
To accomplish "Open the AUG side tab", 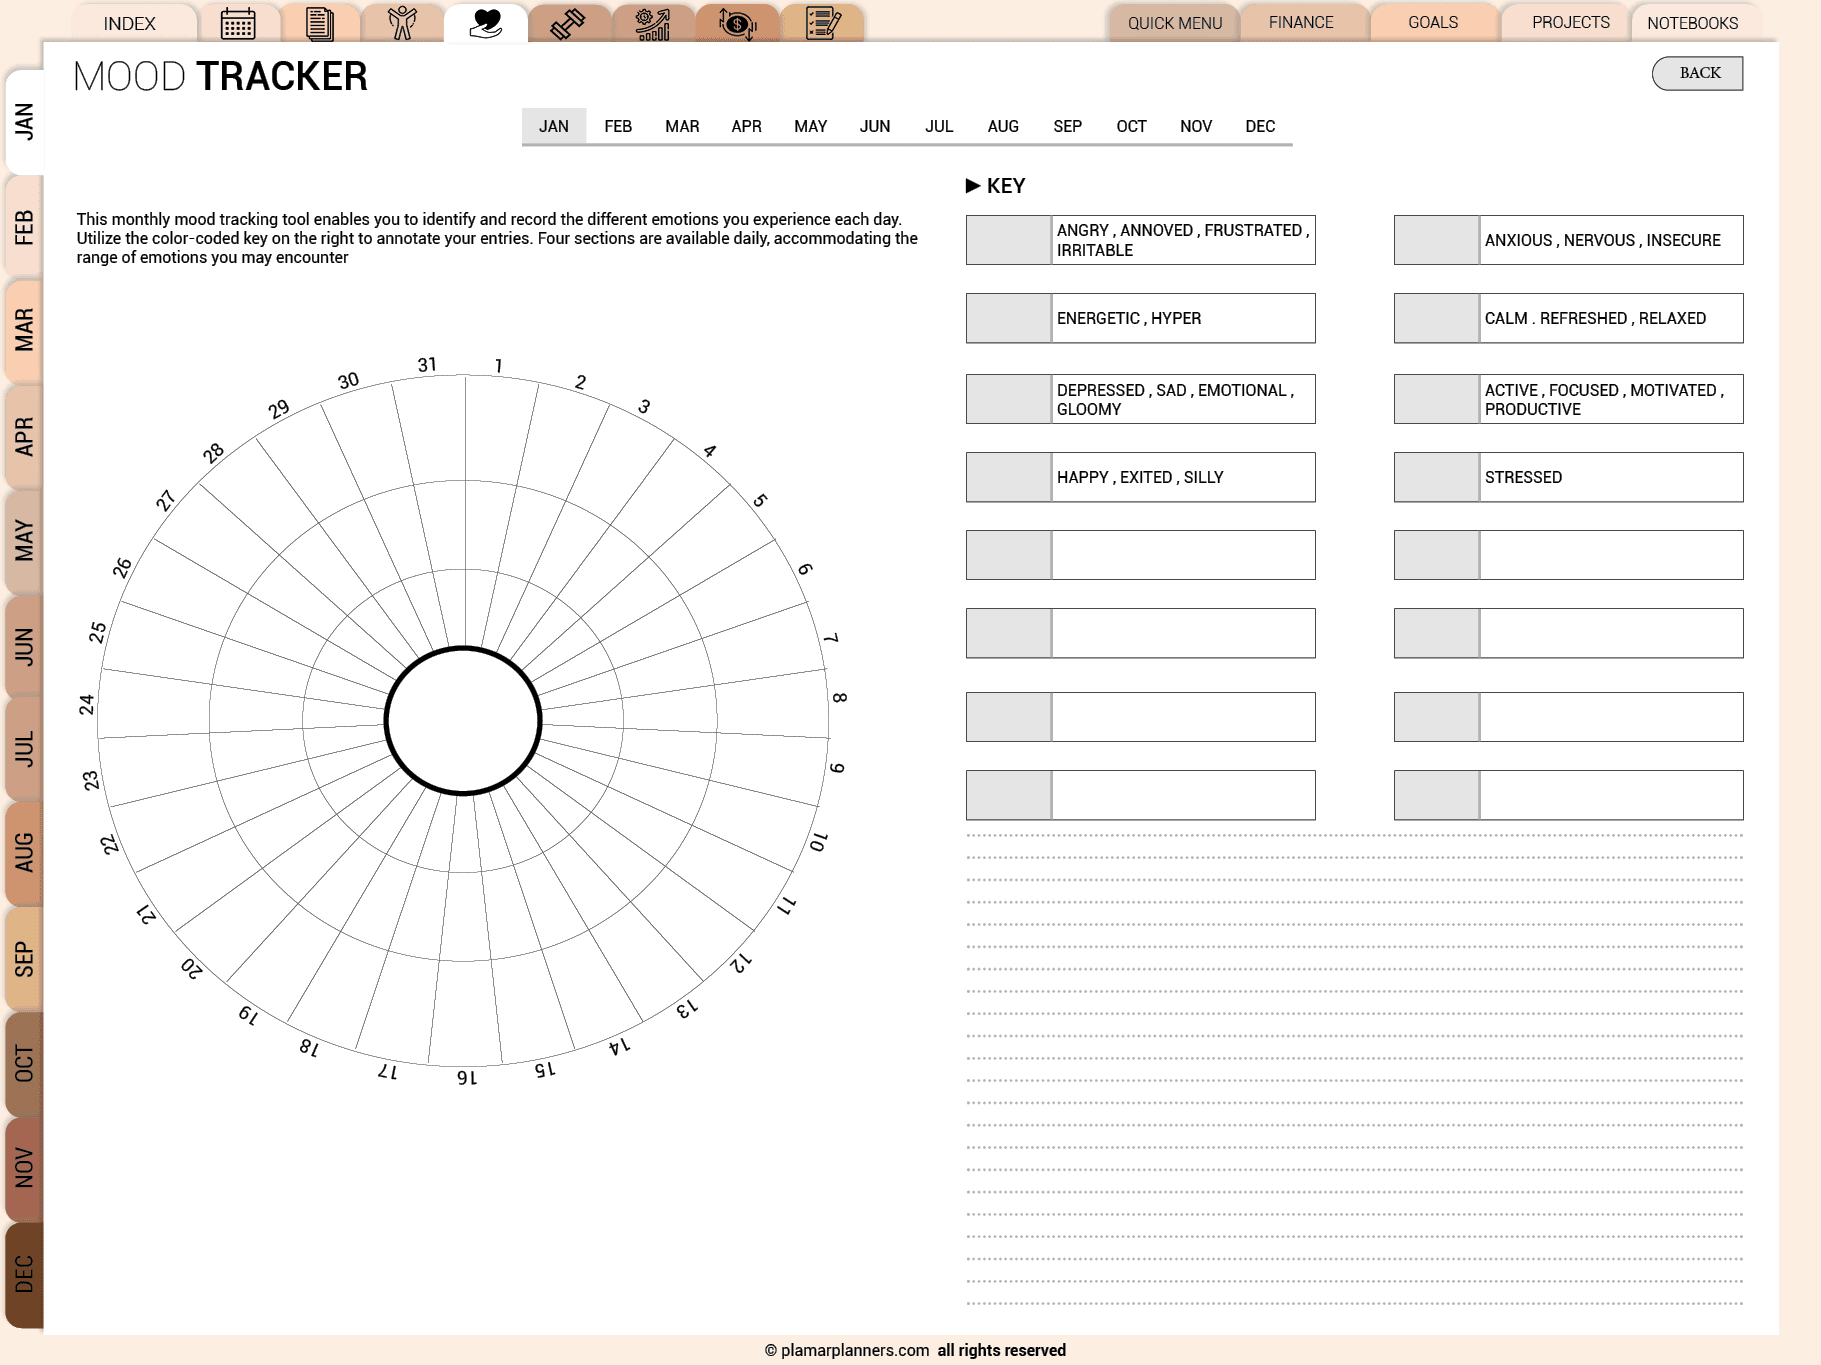I will coord(24,852).
